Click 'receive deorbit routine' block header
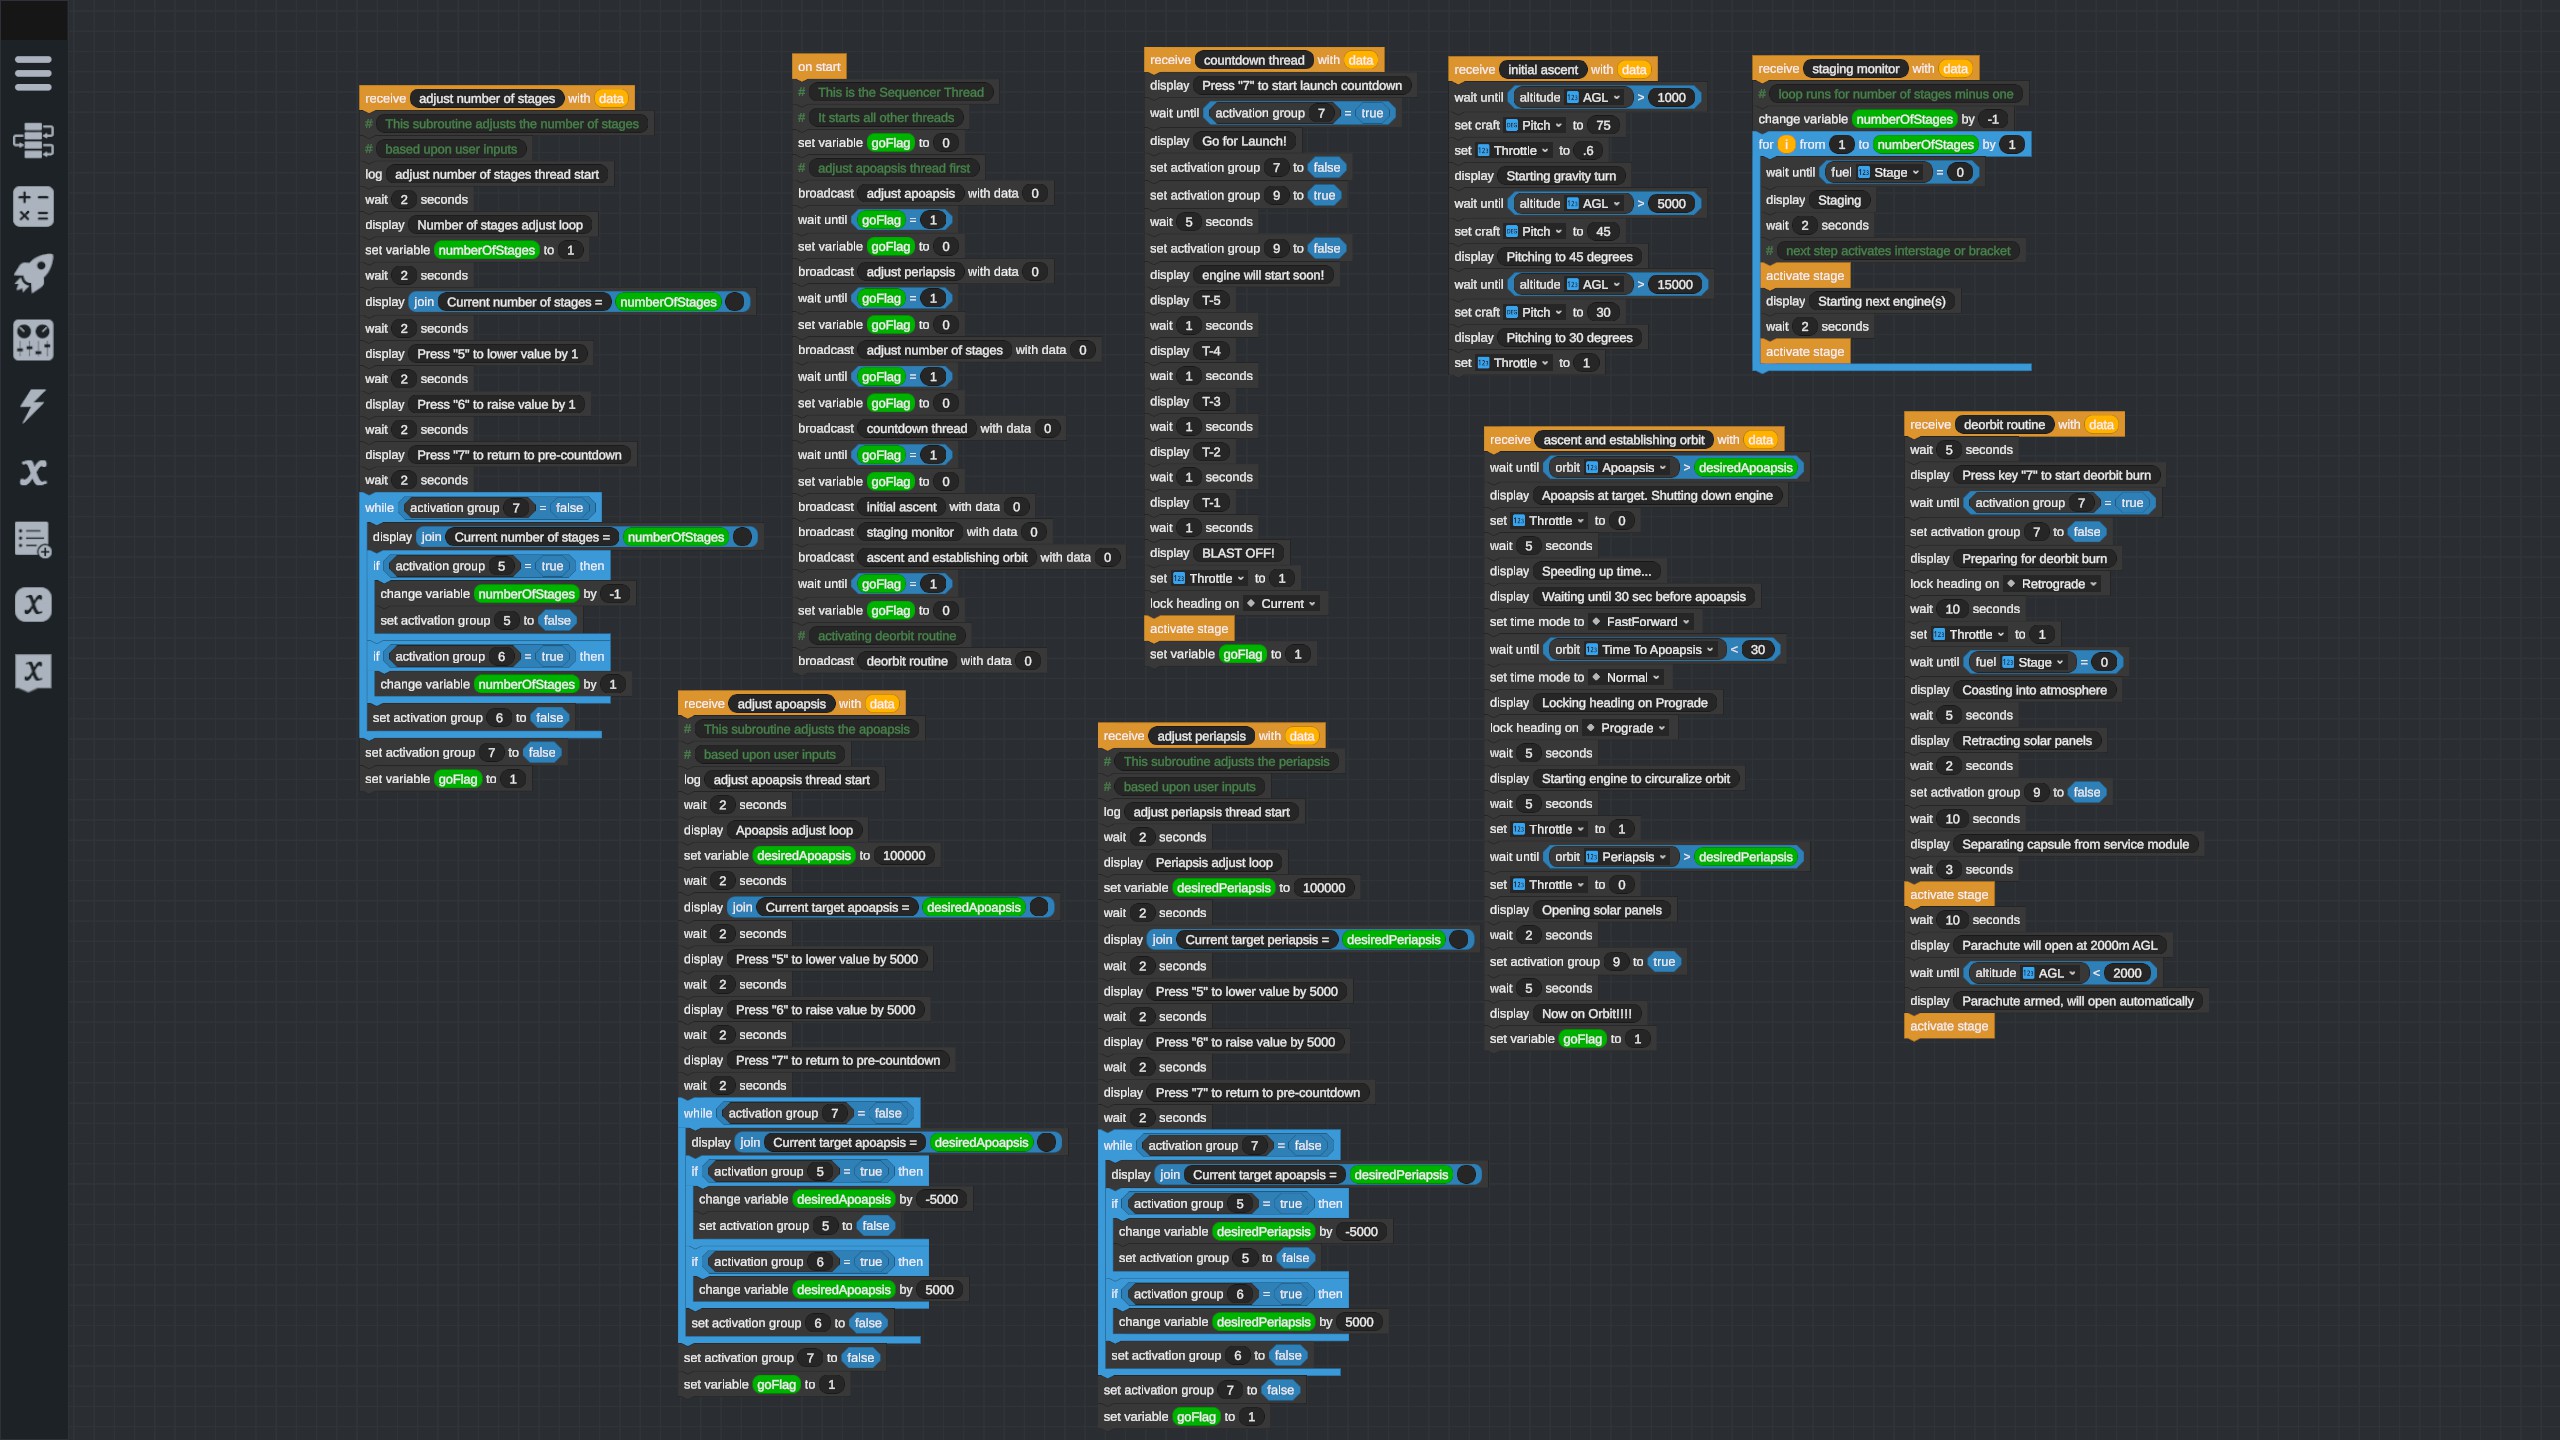 1929,425
